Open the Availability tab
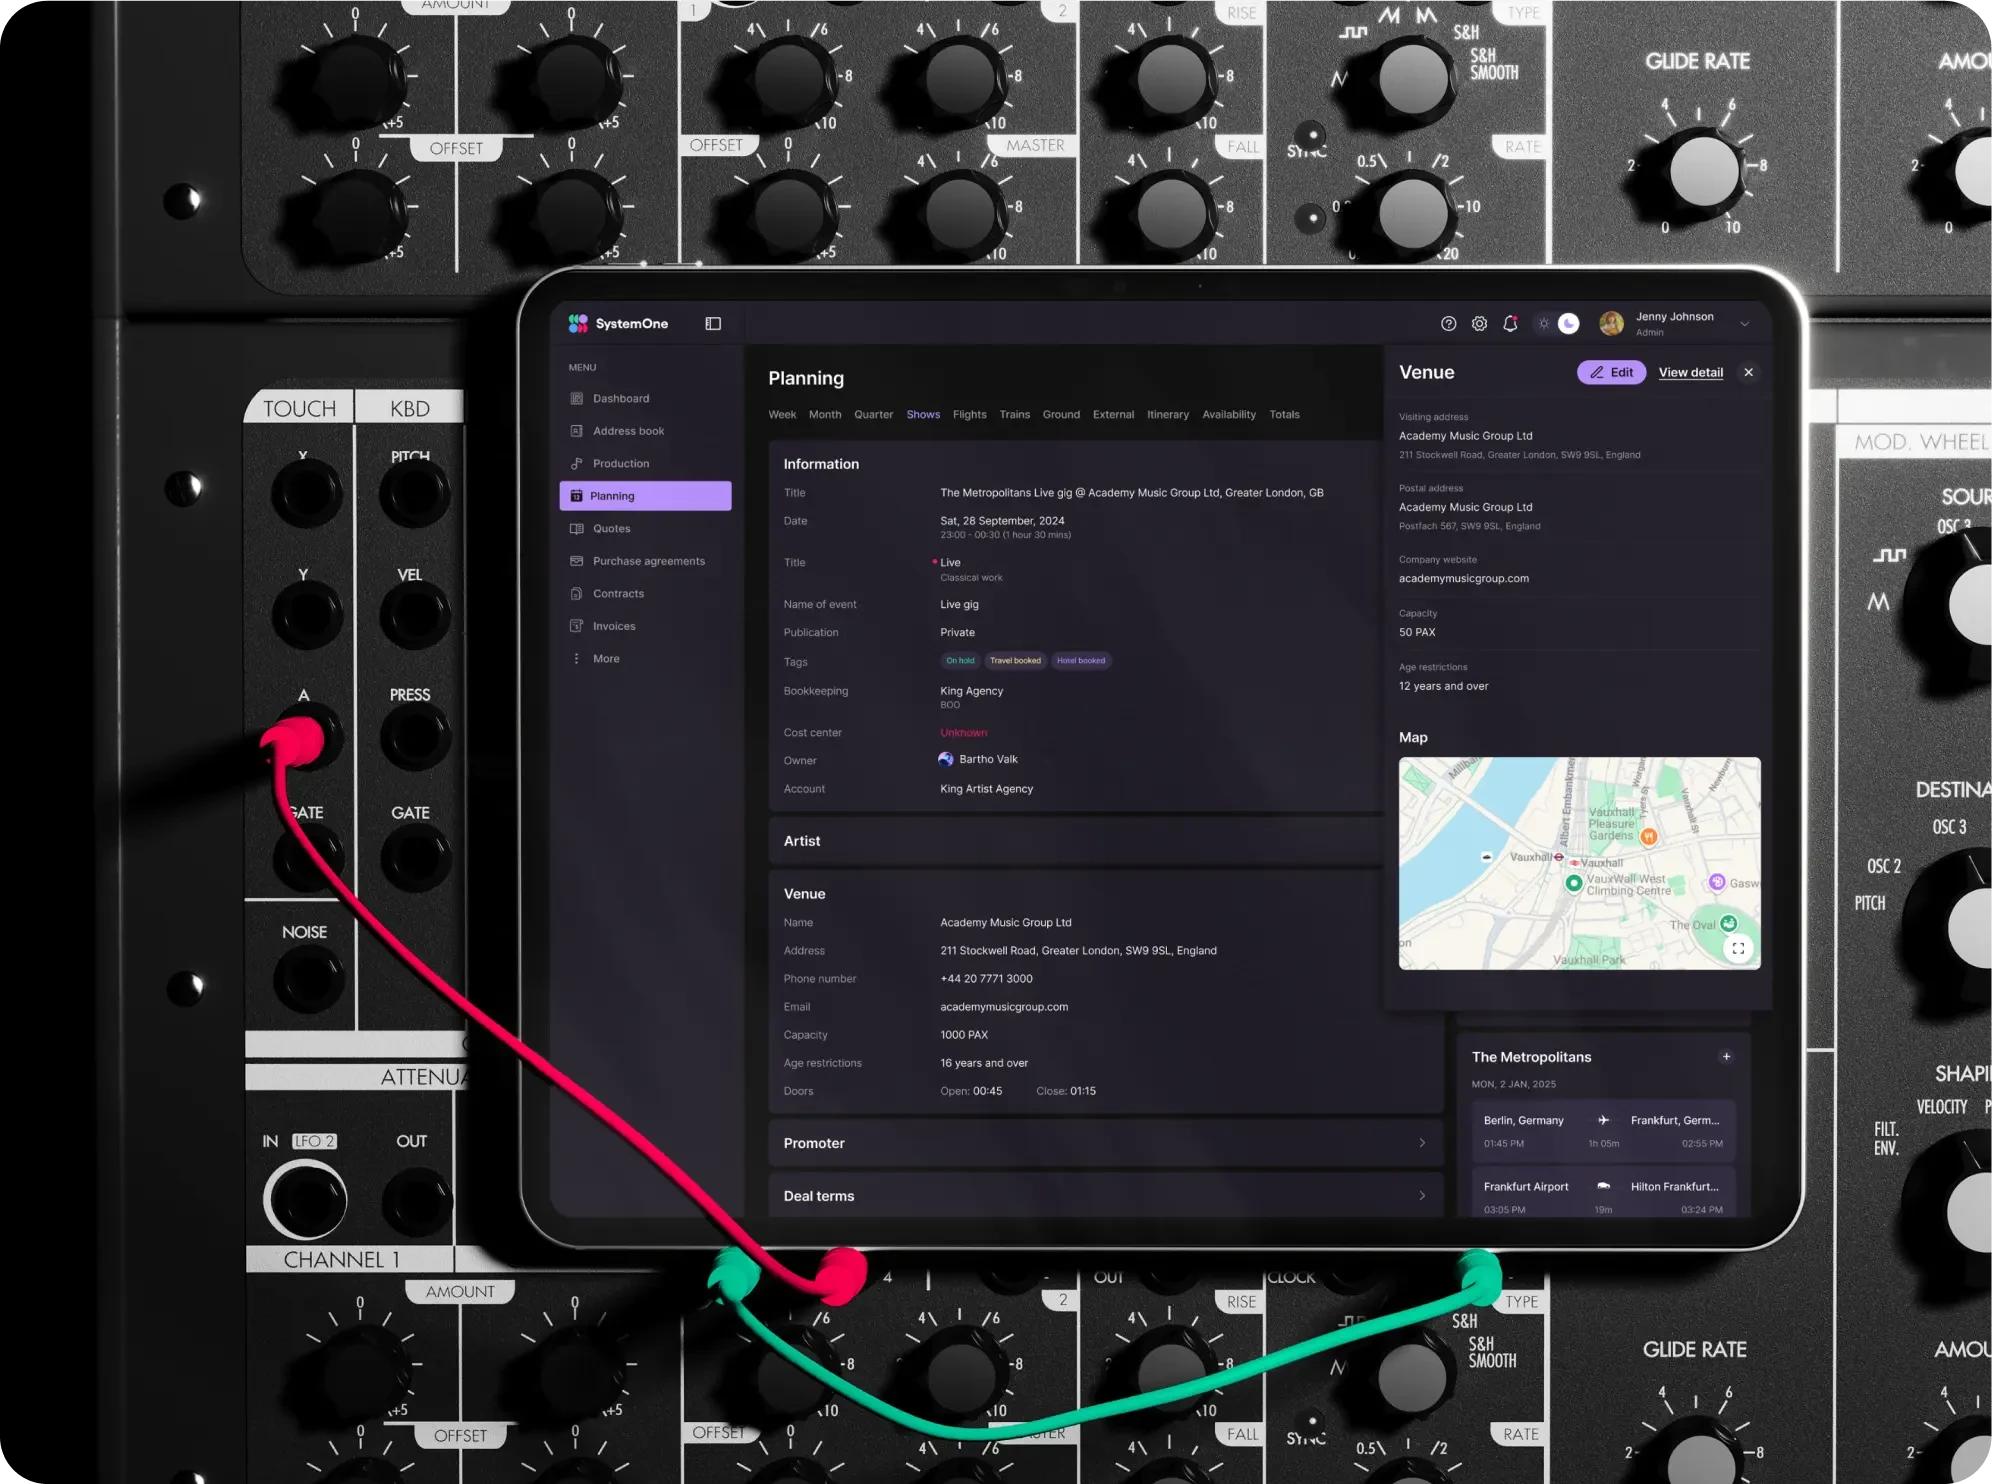1992x1484 pixels. [1229, 415]
